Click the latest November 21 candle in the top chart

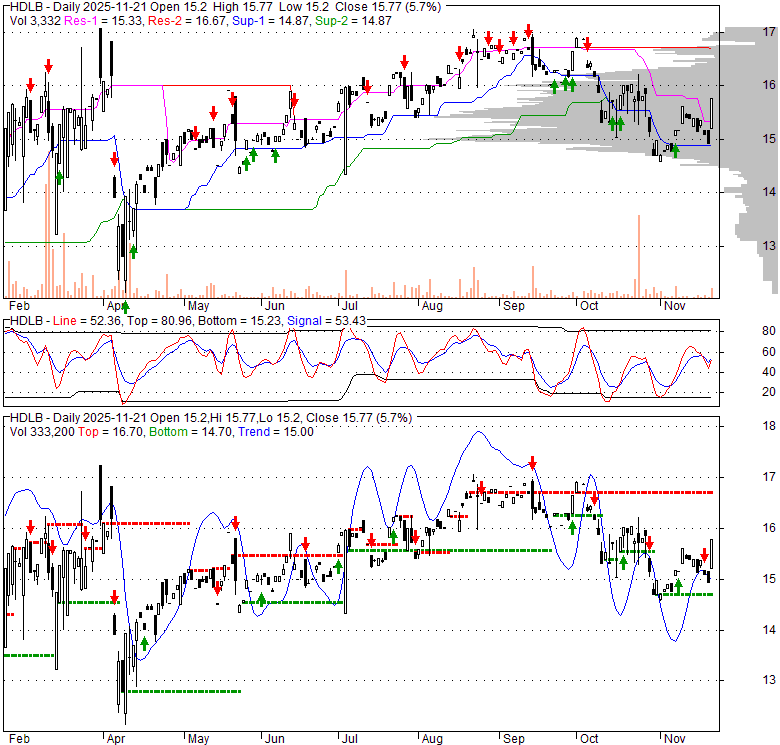pos(712,113)
